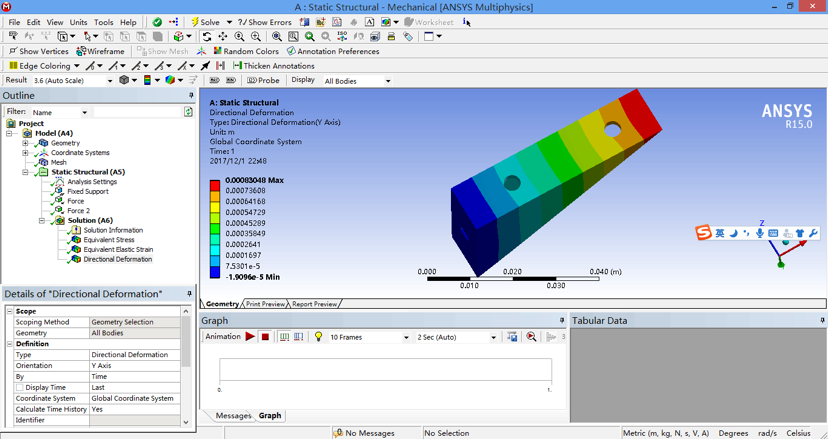Open Annotation Preferences
The width and height of the screenshot is (828, 439).
[333, 51]
